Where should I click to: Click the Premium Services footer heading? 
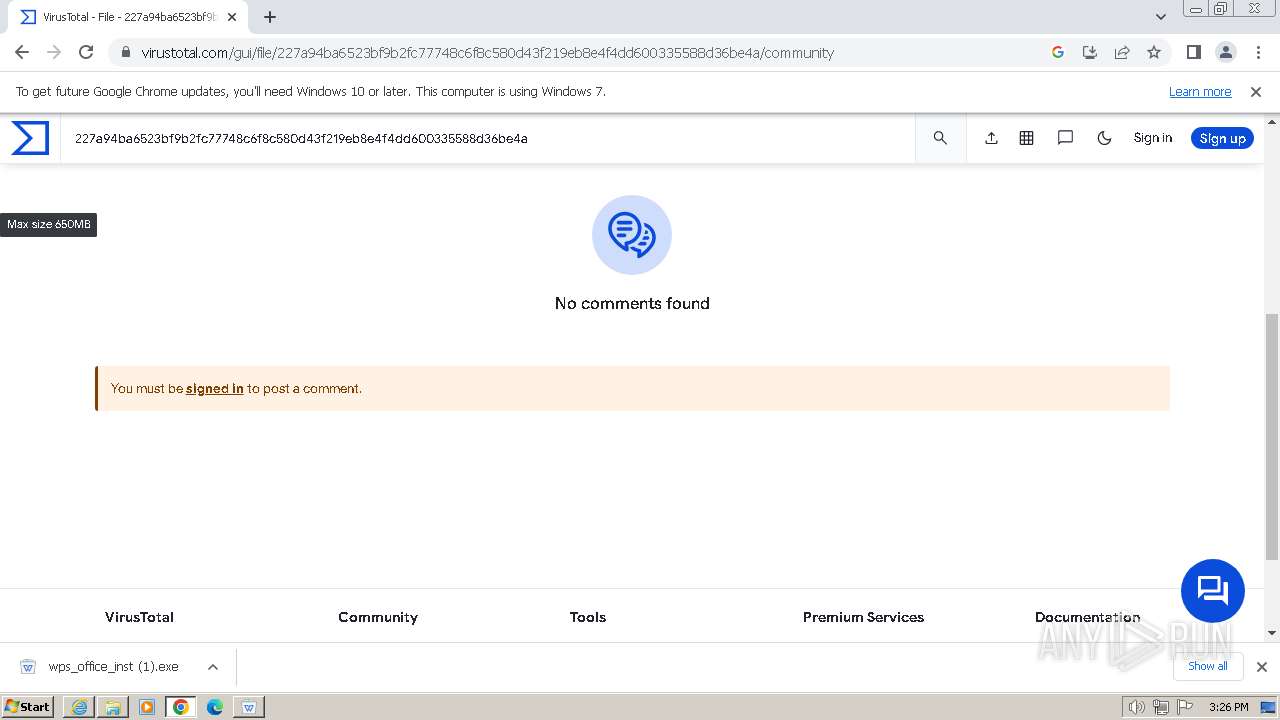click(863, 617)
